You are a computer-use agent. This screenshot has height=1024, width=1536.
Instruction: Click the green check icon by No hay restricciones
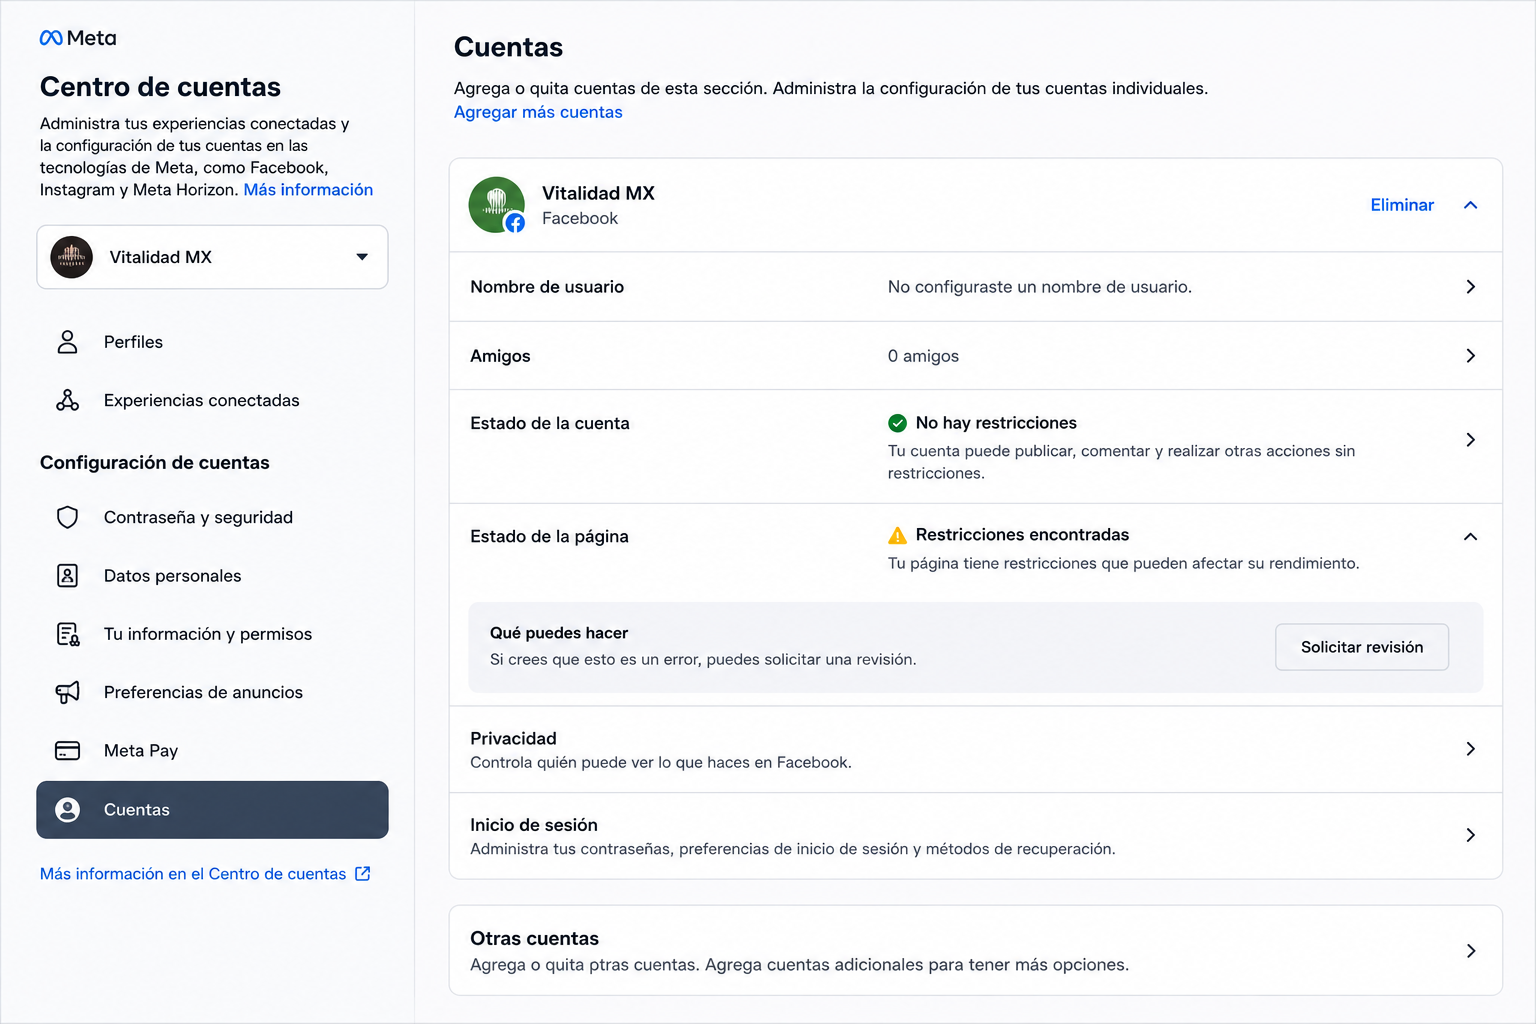898,423
